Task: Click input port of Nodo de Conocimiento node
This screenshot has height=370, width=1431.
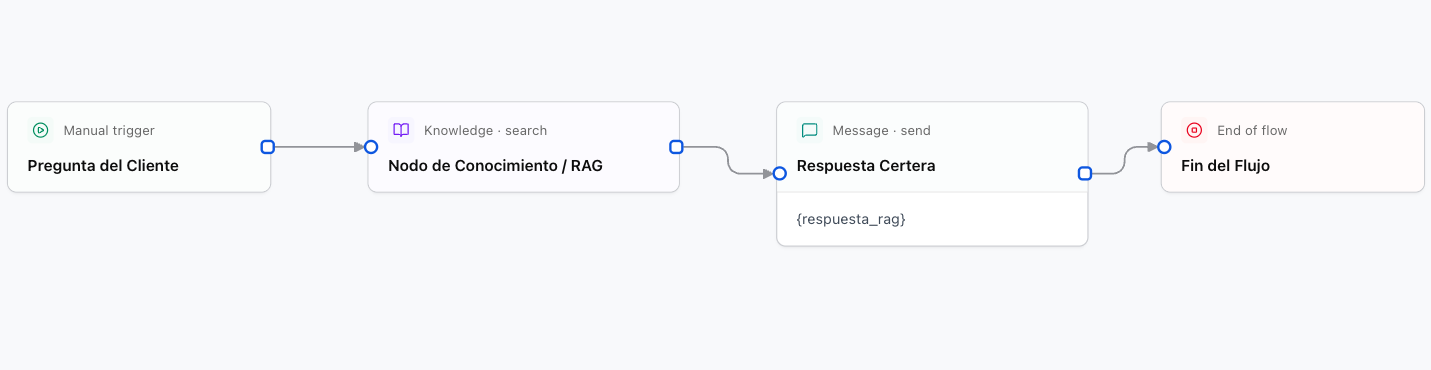Action: [371, 147]
